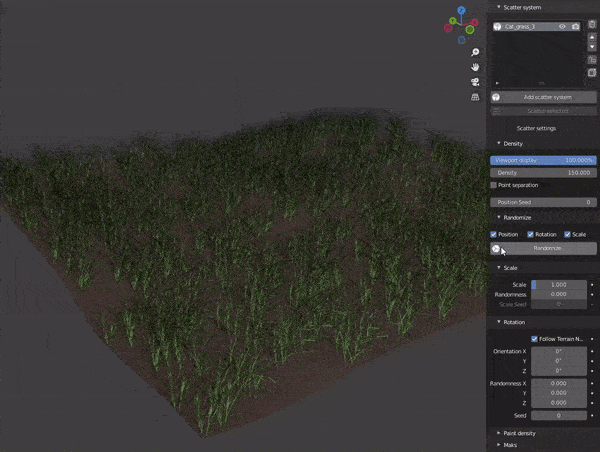The image size is (600, 452).
Task: Move scatter system down with down arrow
Action: [592, 47]
